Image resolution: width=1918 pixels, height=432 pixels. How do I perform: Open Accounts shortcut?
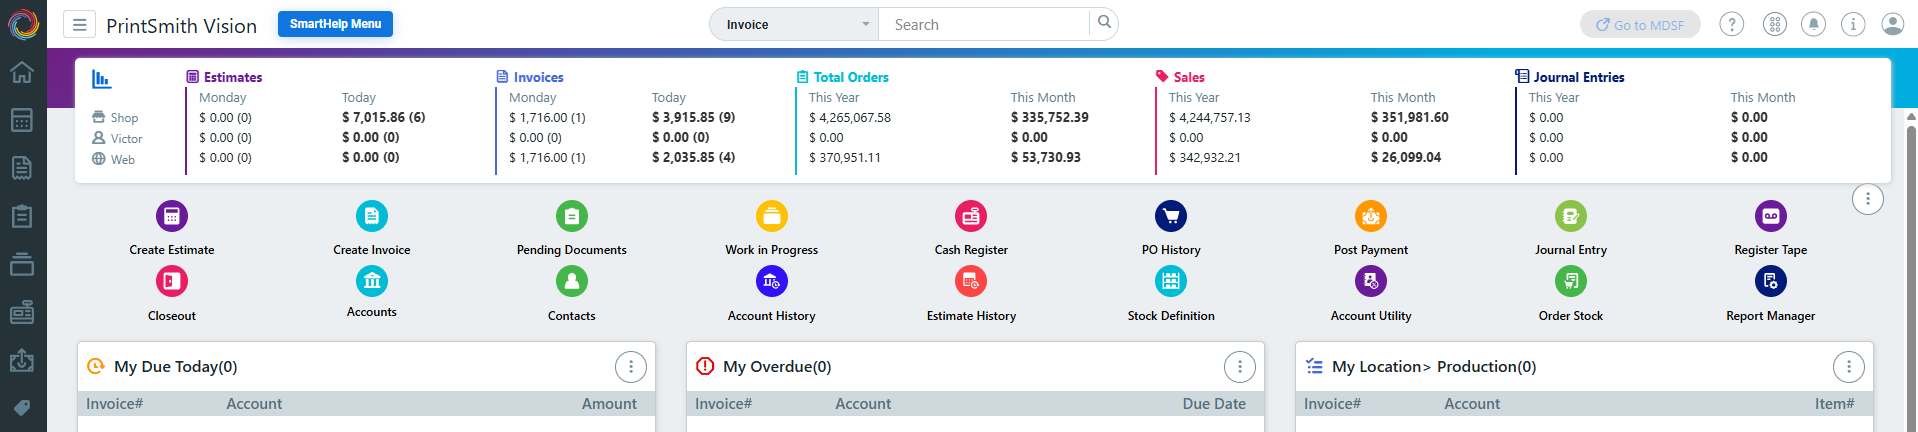coord(372,292)
